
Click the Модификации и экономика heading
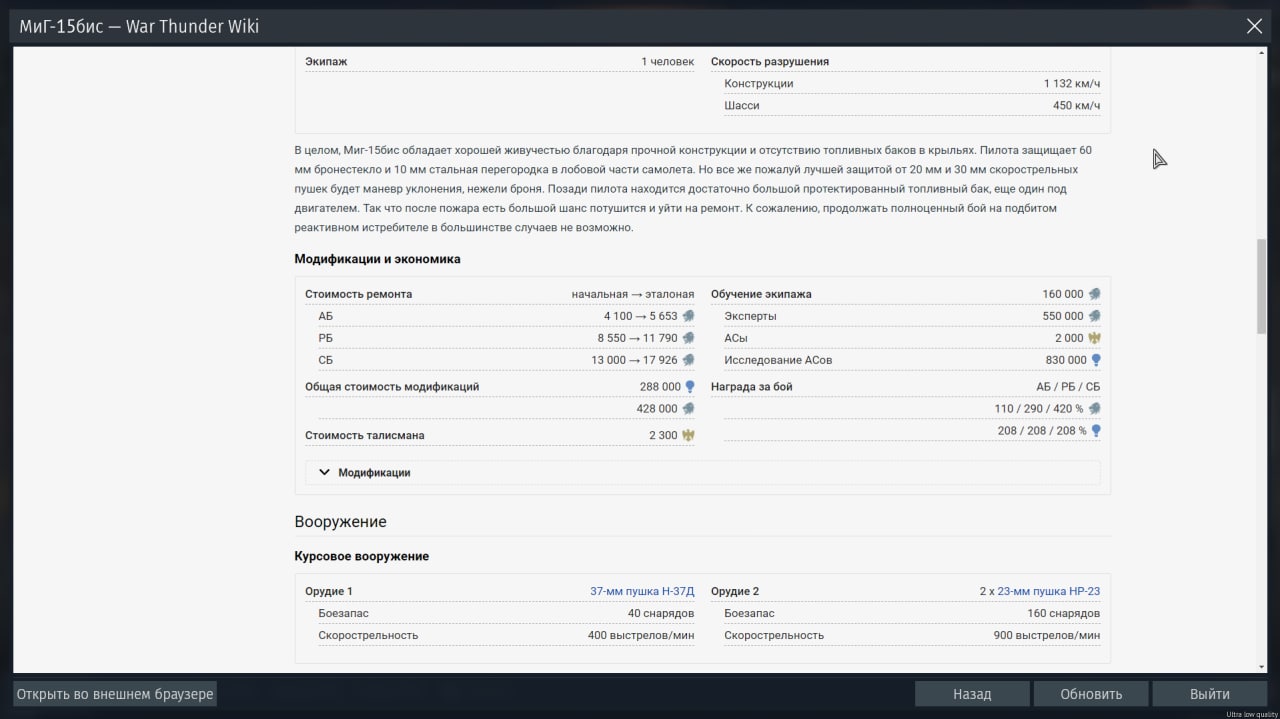[377, 259]
